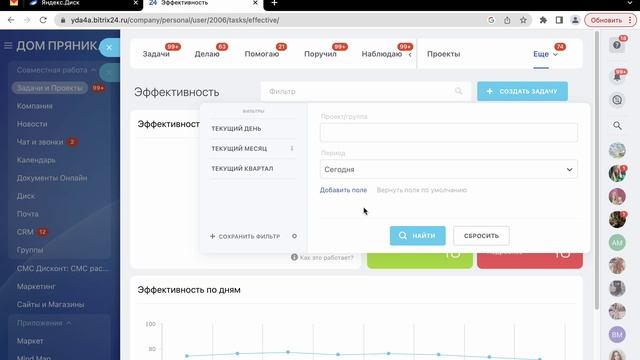Close the left slider panel
The image size is (640, 360).
pos(109,48)
